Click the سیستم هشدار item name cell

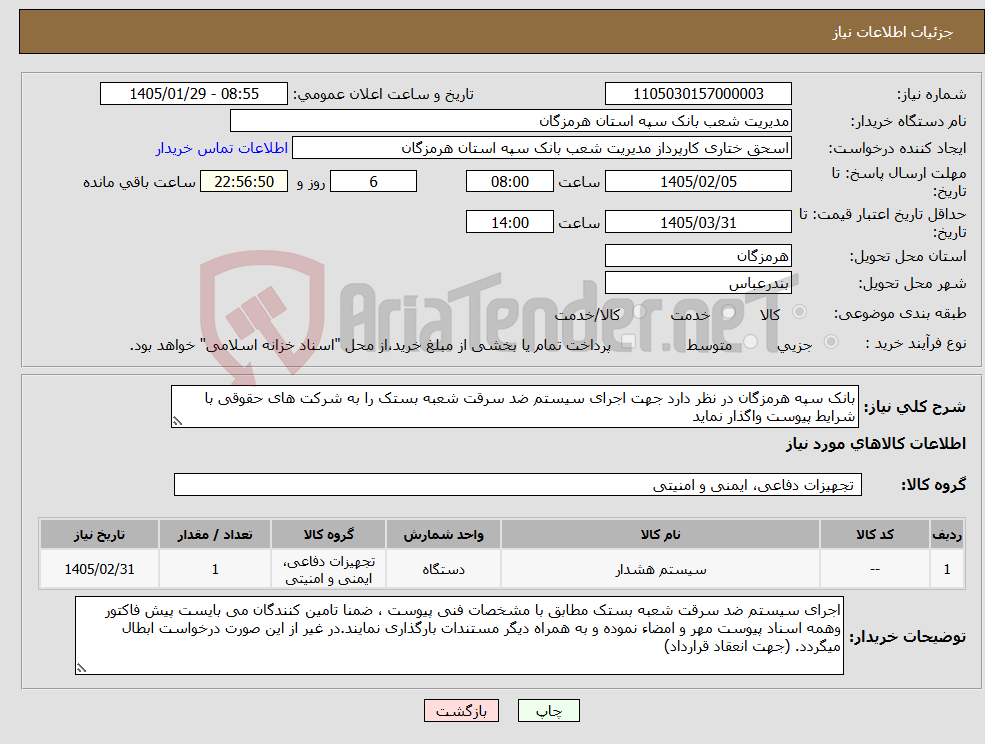point(660,569)
